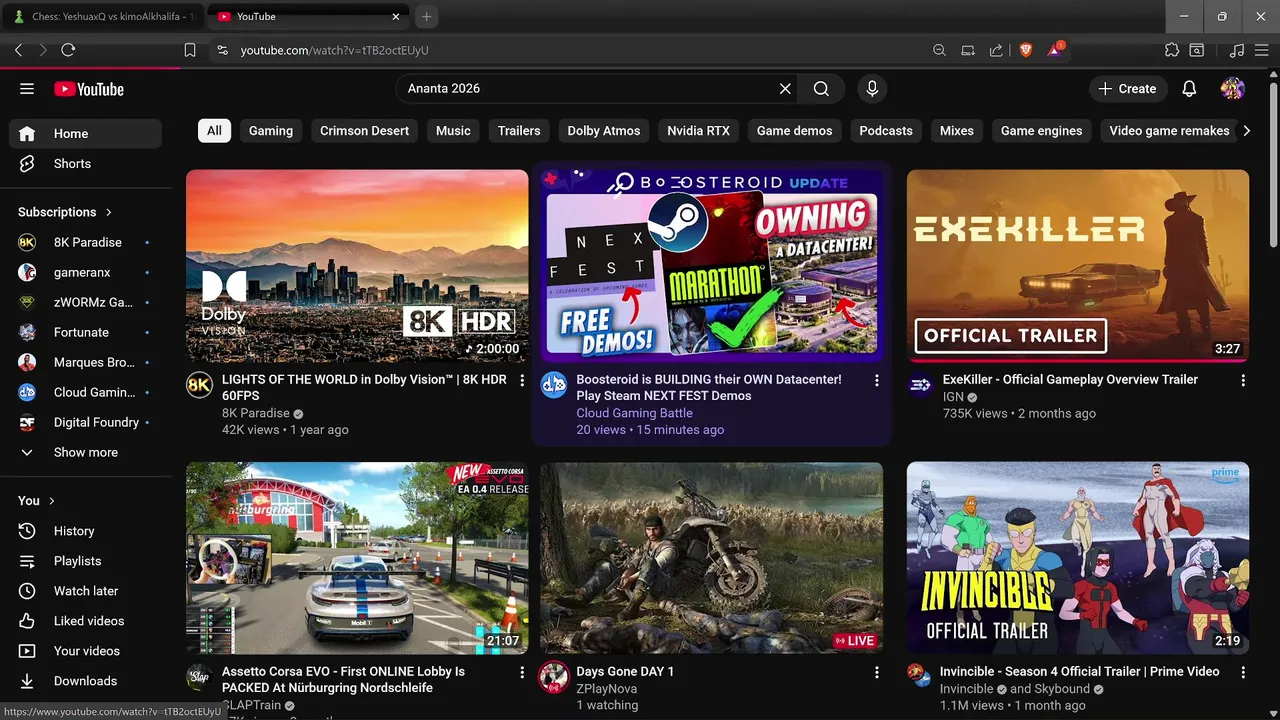This screenshot has width=1280, height=720.
Task: Open options for Assetto Corsa EVO video
Action: (522, 673)
